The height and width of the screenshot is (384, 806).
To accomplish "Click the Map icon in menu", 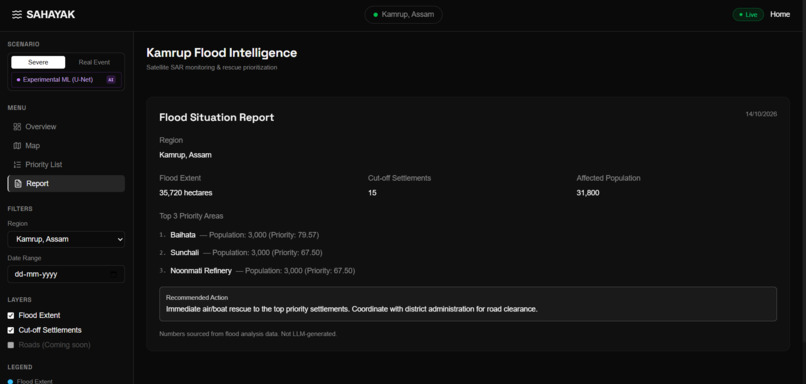I will (17, 145).
